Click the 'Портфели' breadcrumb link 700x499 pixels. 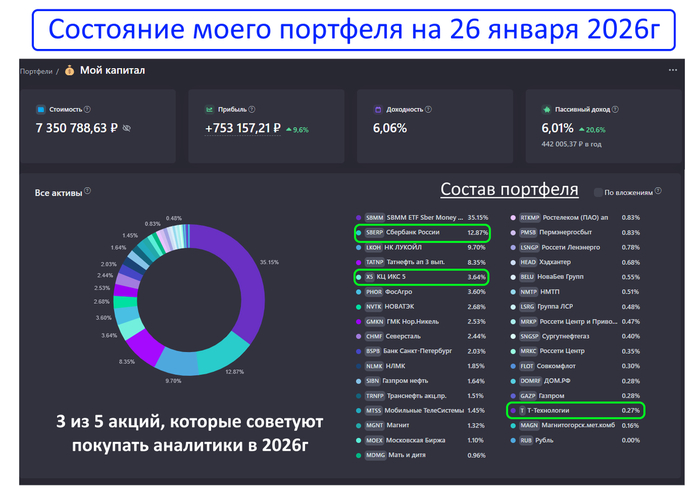point(36,71)
